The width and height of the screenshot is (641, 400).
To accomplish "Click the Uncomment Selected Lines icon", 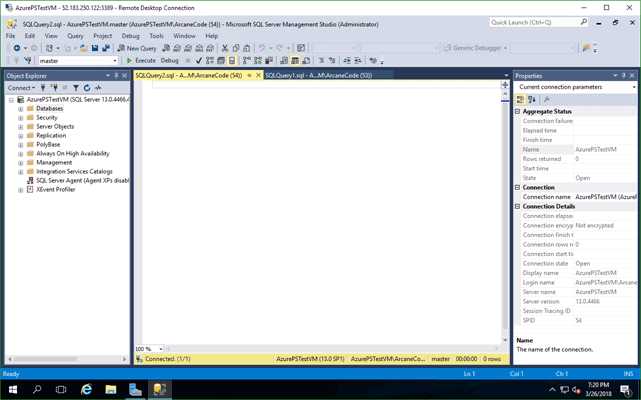I will (332, 61).
